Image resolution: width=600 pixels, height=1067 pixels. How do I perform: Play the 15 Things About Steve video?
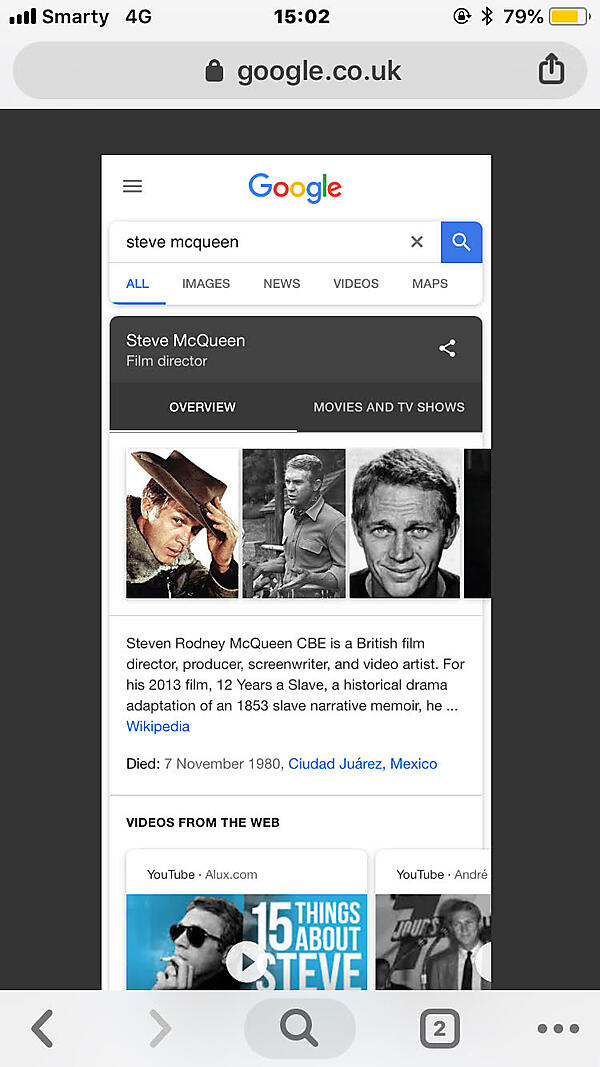pos(246,962)
